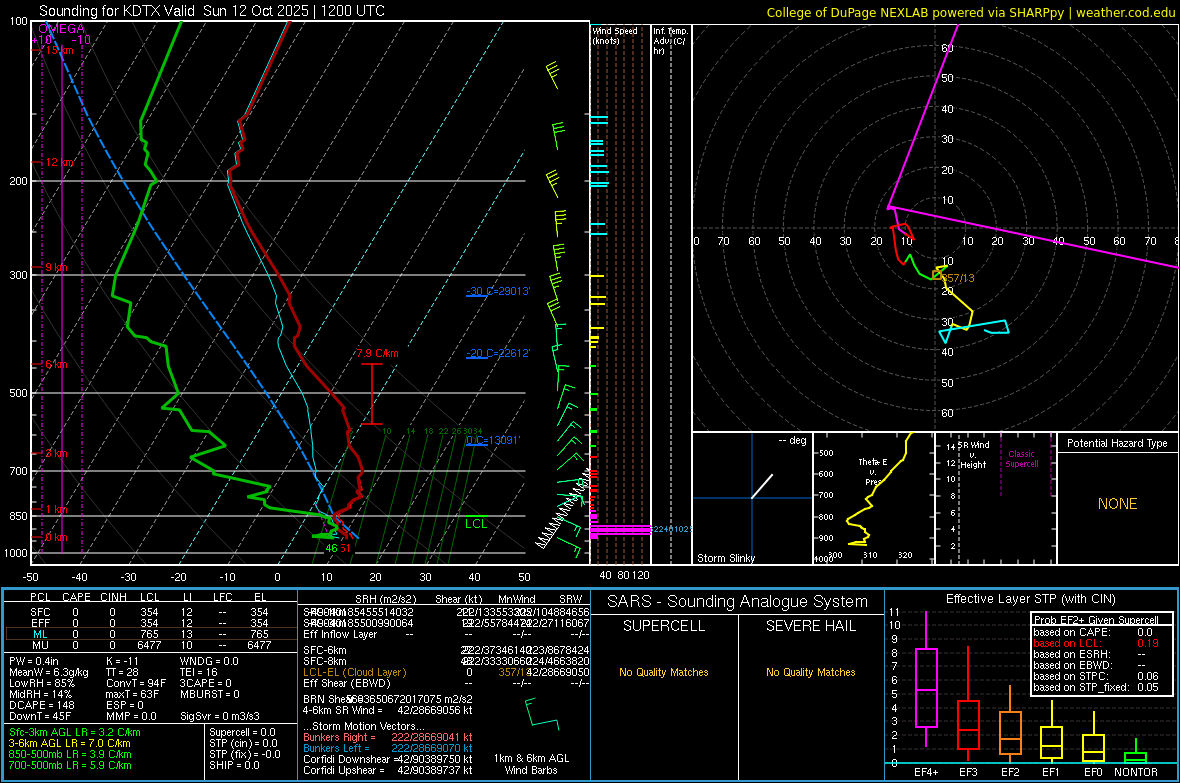
Task: Select the highlighted ML parcel row label
Action: coord(40,634)
